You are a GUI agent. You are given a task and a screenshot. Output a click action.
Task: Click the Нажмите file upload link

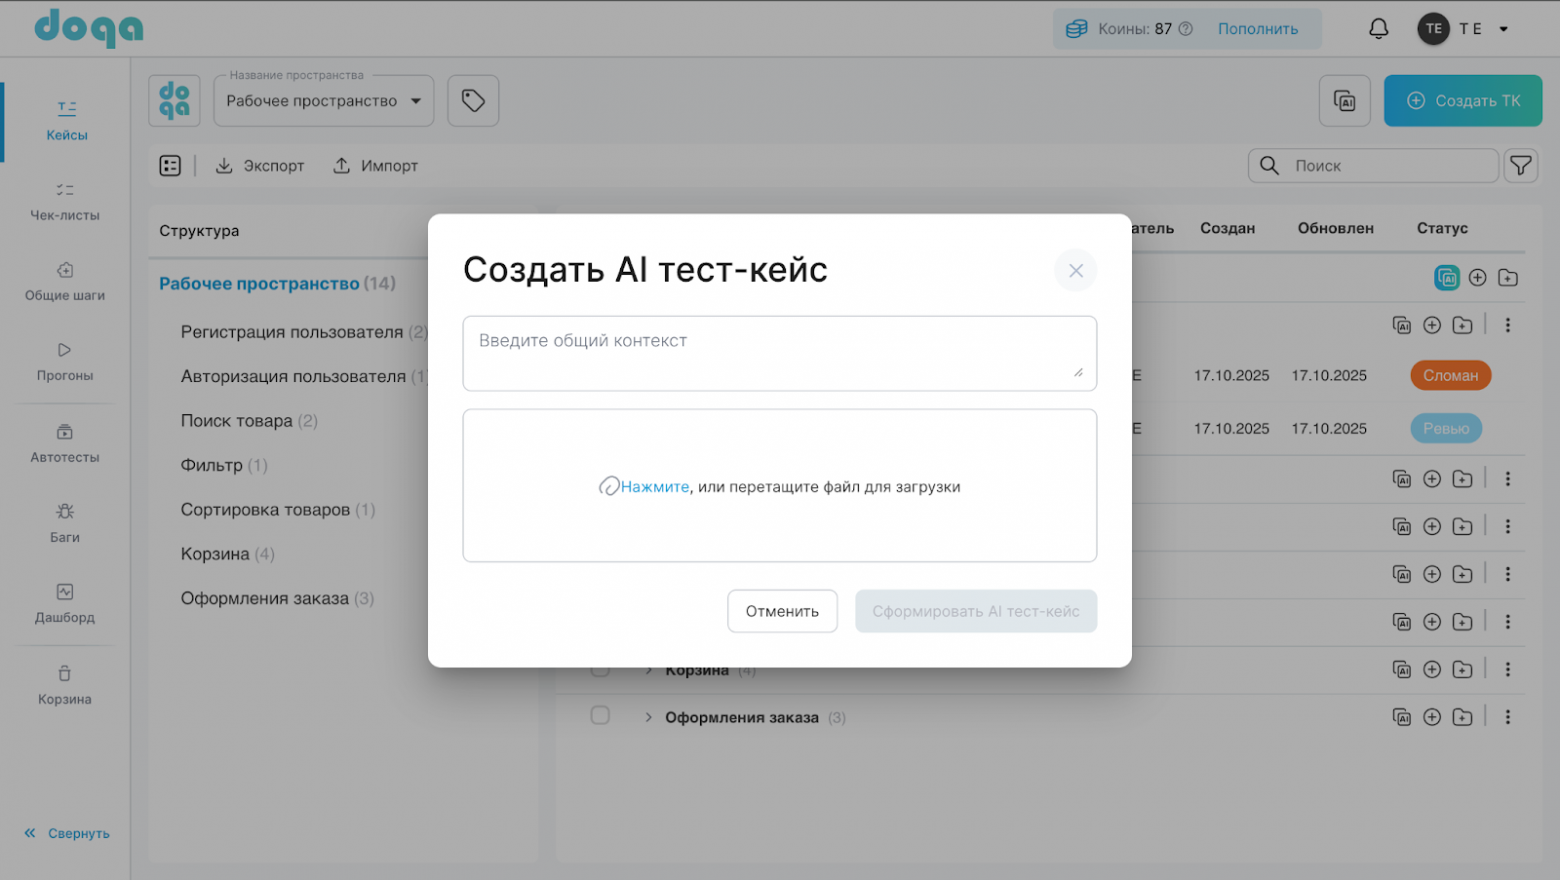(654, 487)
